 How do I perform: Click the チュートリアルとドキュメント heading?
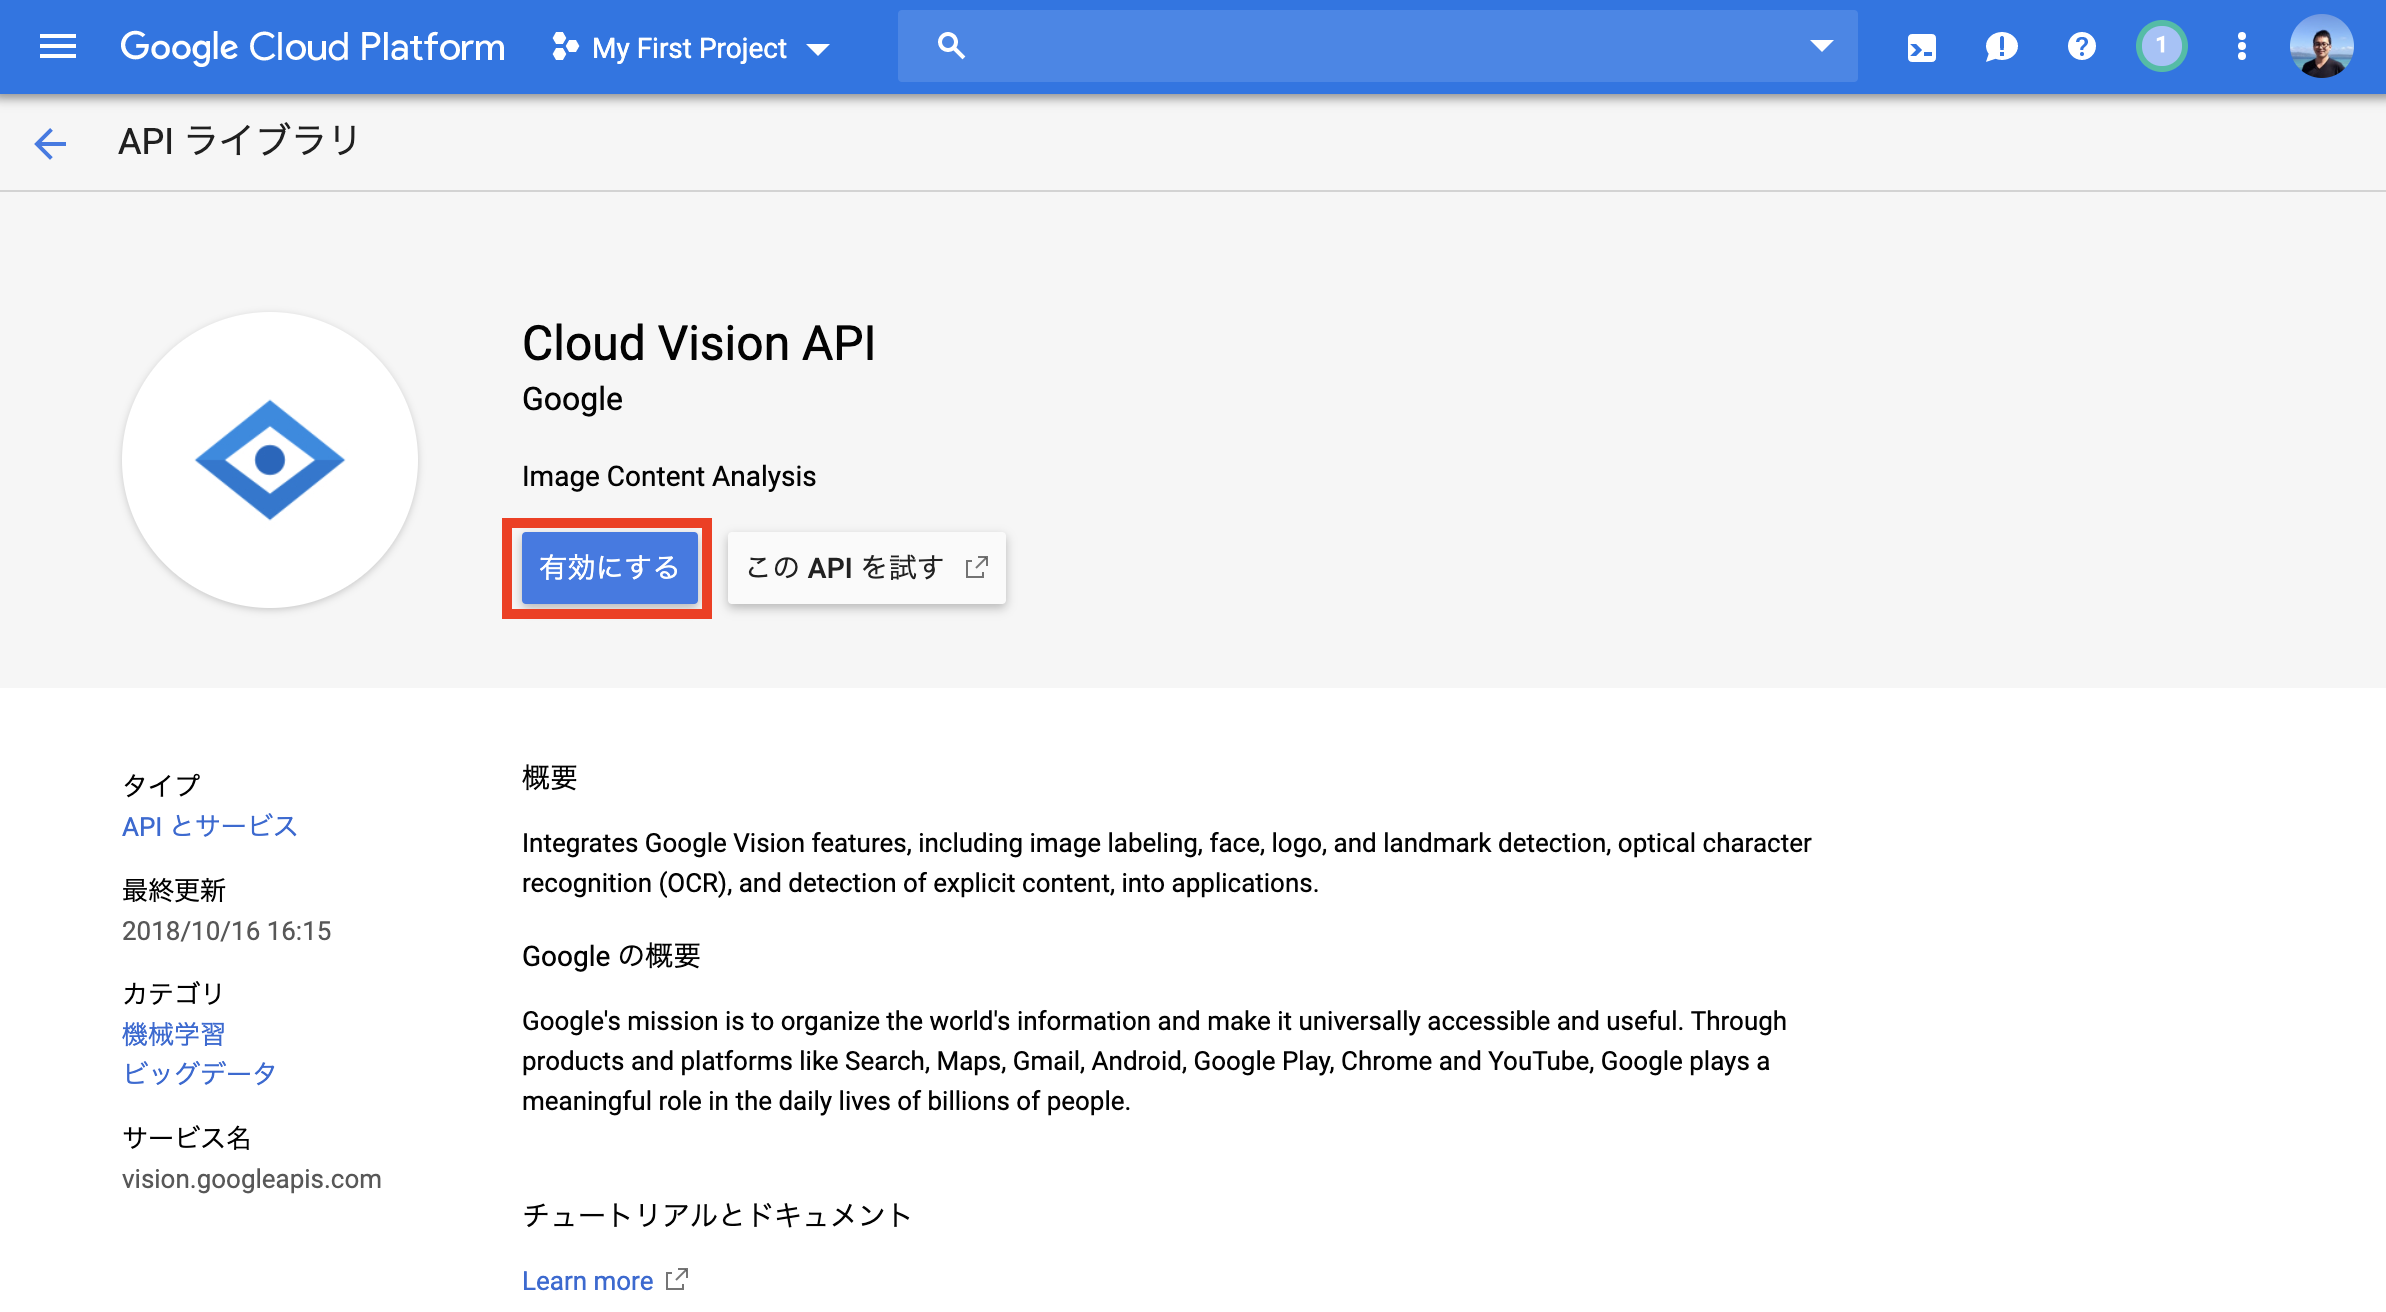point(716,1215)
